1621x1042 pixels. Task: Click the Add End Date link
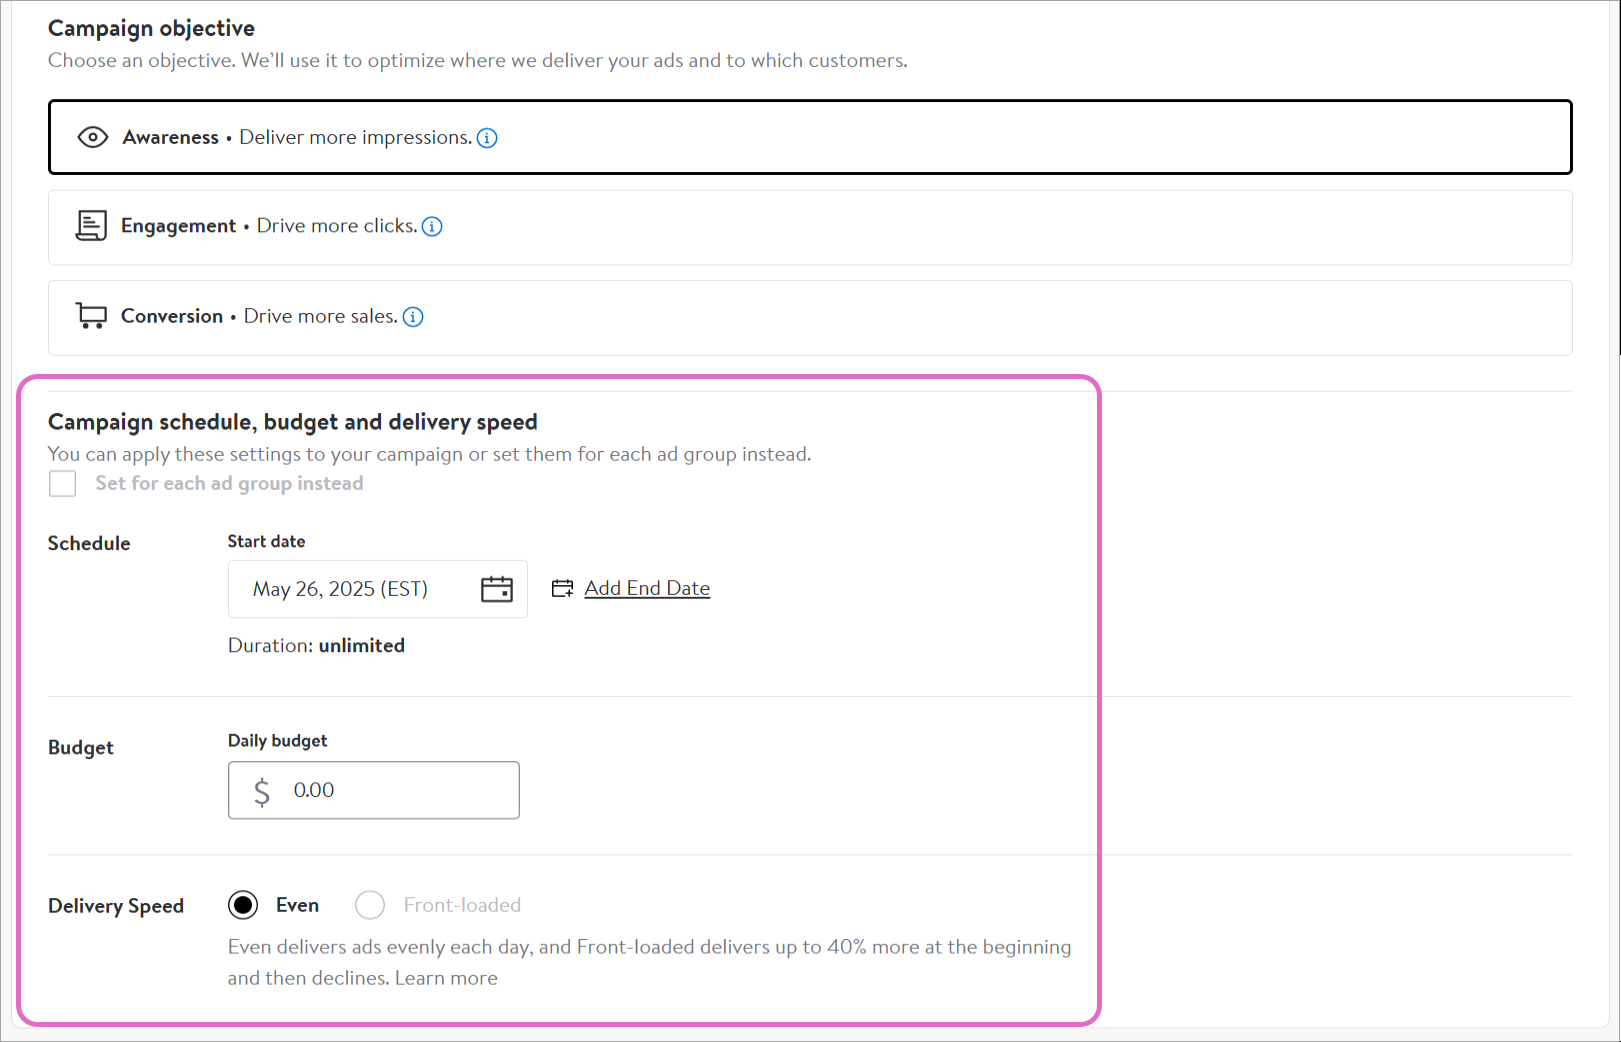point(647,588)
